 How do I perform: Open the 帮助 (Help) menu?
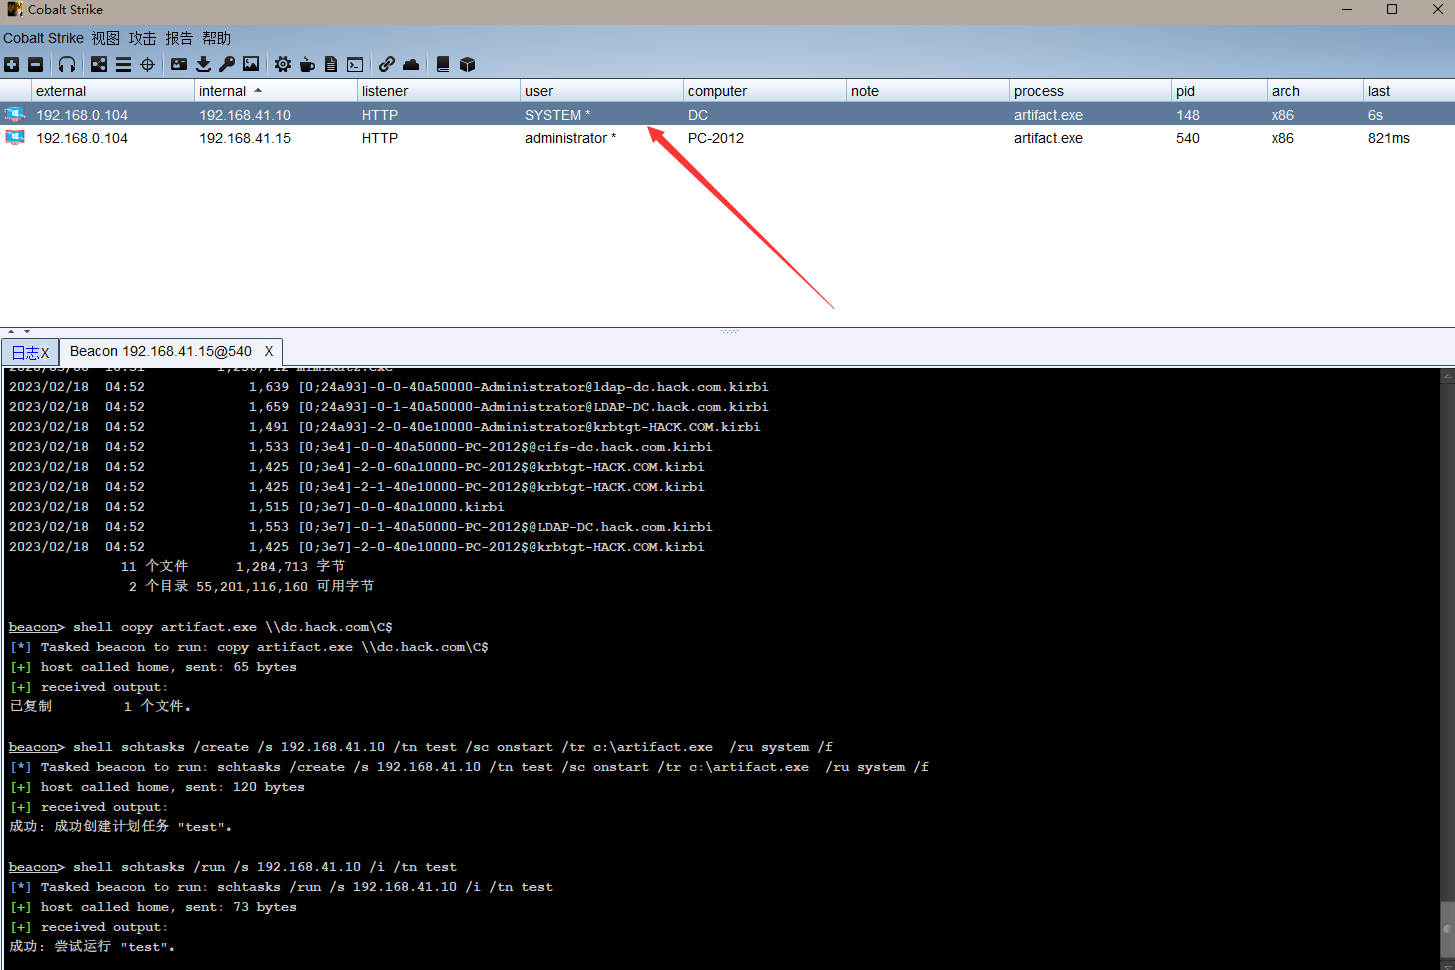(216, 38)
